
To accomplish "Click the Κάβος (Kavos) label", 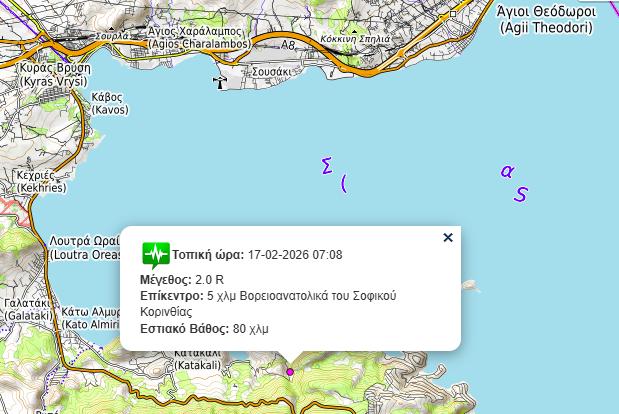I will [109, 102].
